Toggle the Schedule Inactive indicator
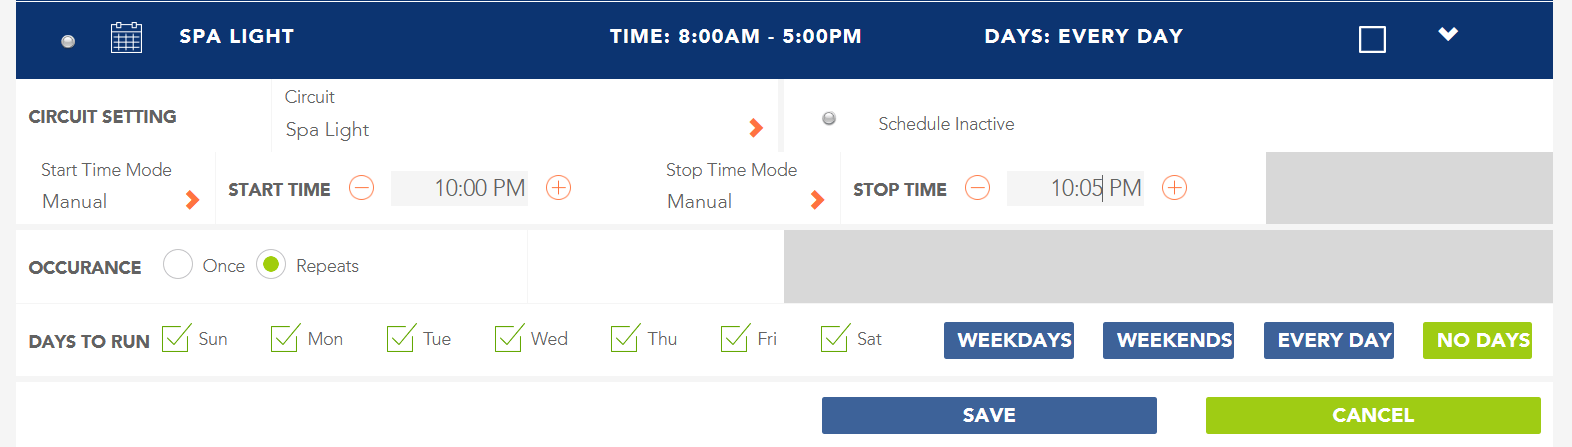The image size is (1572, 447). tap(829, 119)
